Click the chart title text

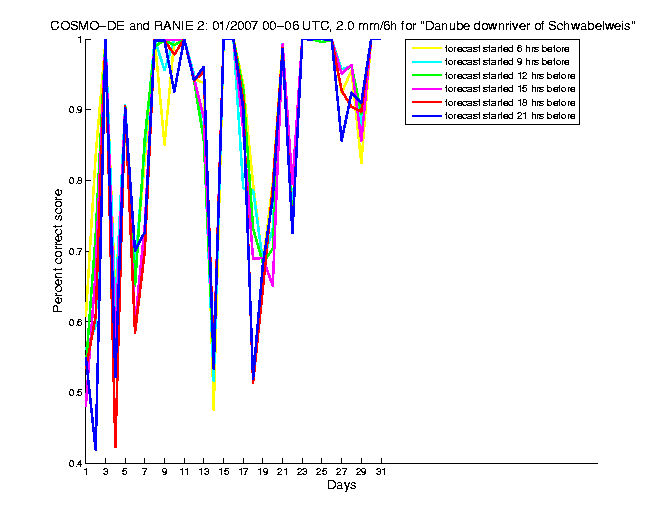tap(343, 26)
